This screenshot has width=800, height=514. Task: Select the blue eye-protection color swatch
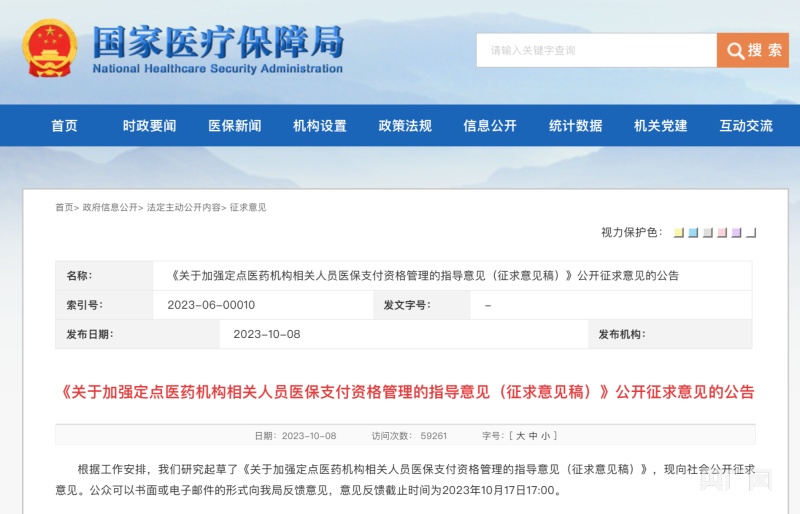(x=693, y=233)
